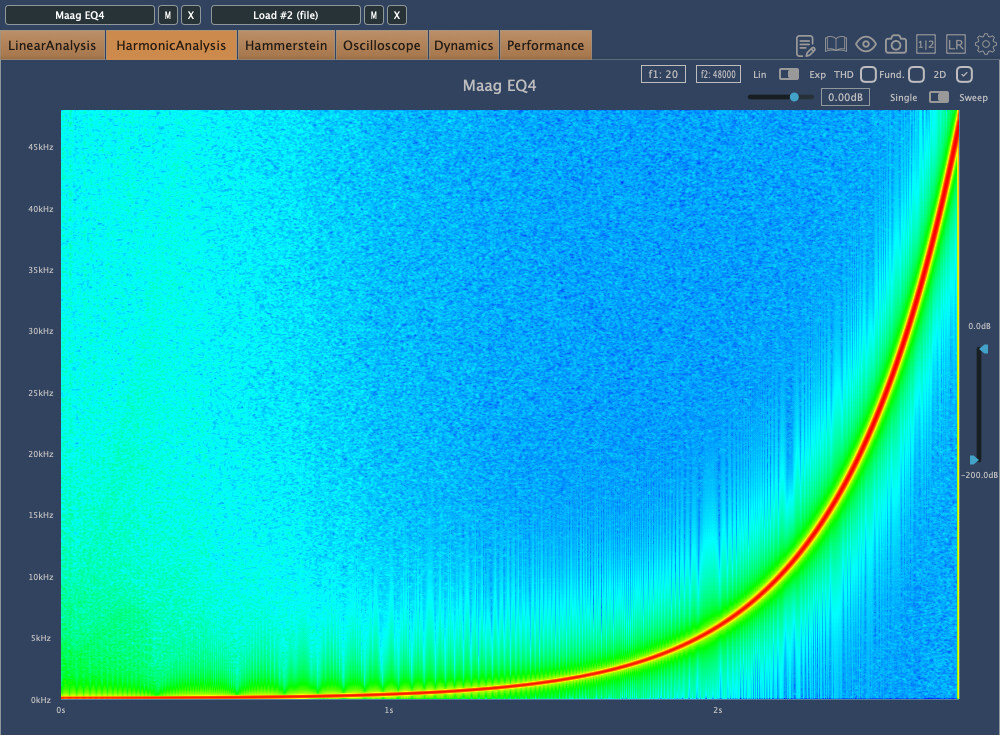Click the 2s time axis label
Screen dimensions: 1000x735
[717, 709]
